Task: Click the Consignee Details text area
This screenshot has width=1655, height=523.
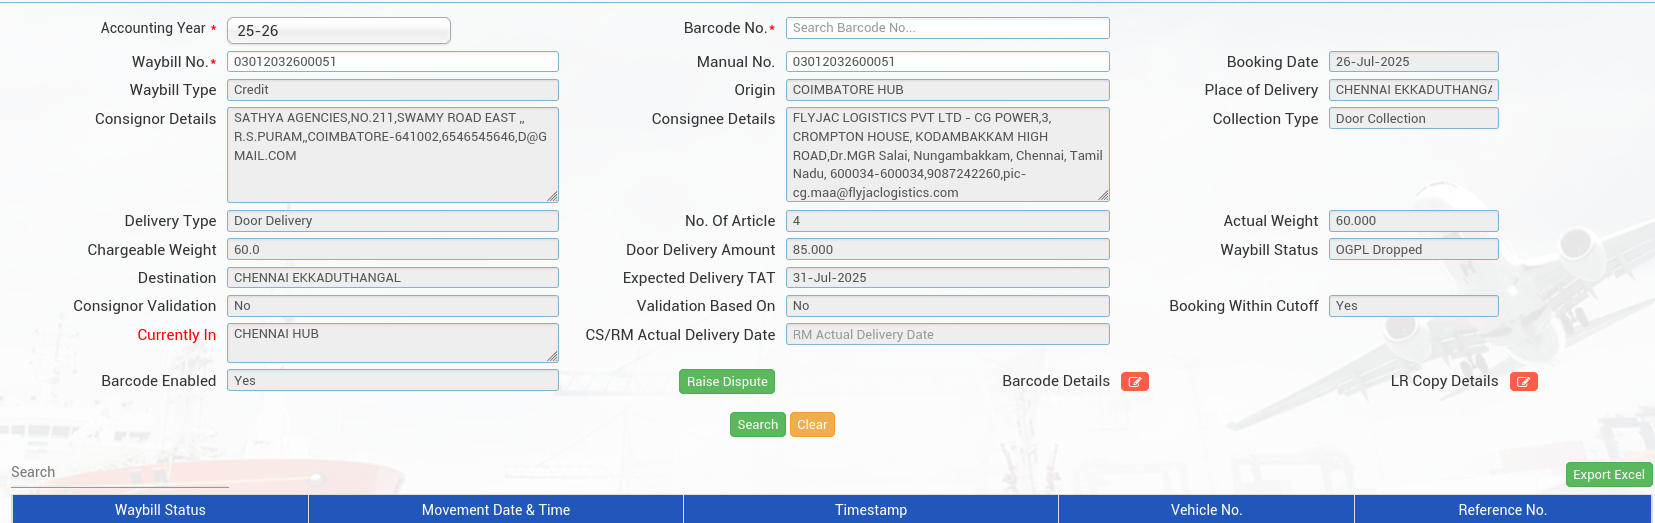Action: pyautogui.click(x=947, y=154)
